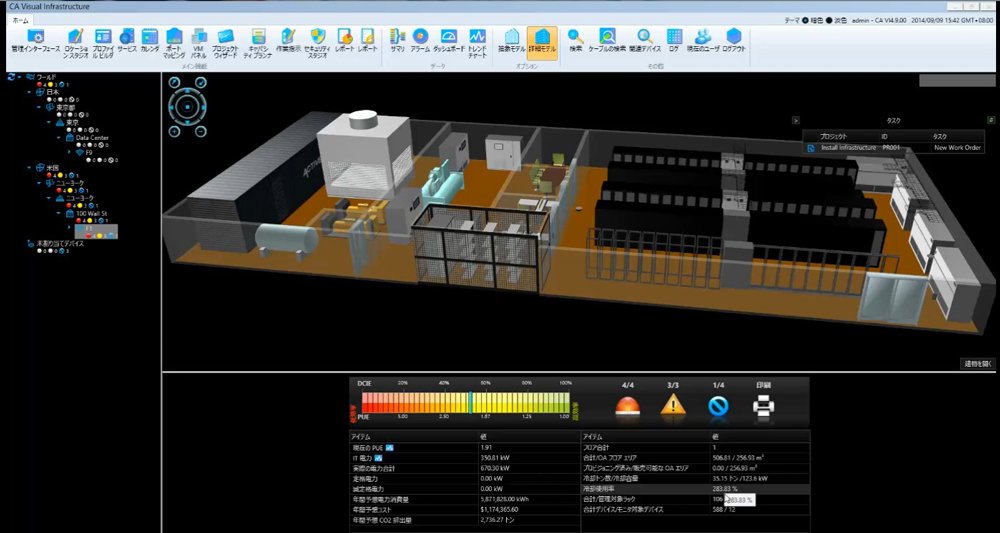Show 現在のユーザ current users
The width and height of the screenshot is (1000, 533).
pyautogui.click(x=703, y=40)
